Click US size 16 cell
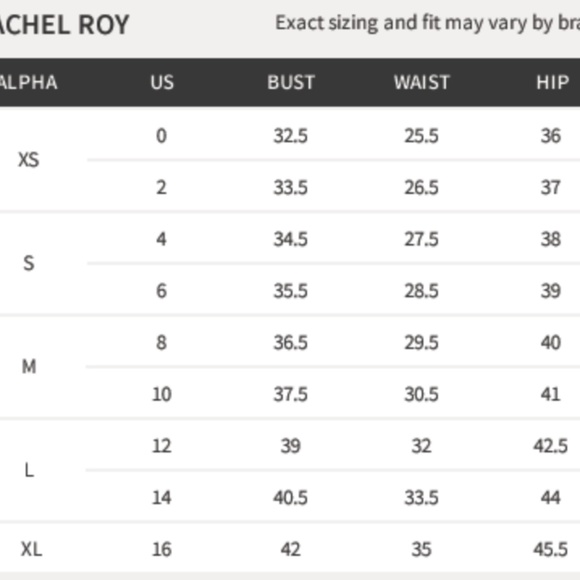 [x=162, y=549]
